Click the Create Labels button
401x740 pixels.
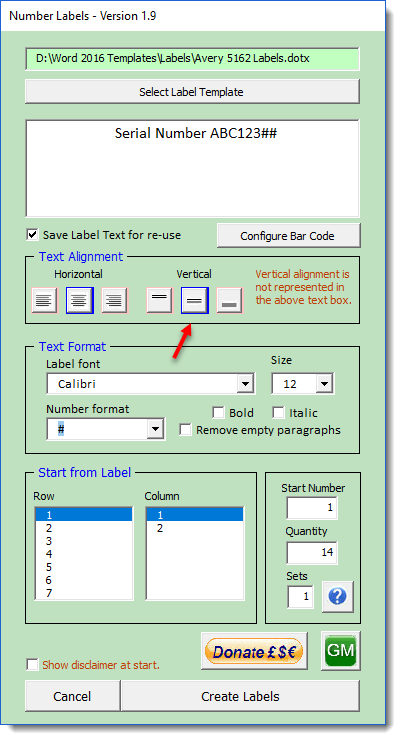pos(241,696)
